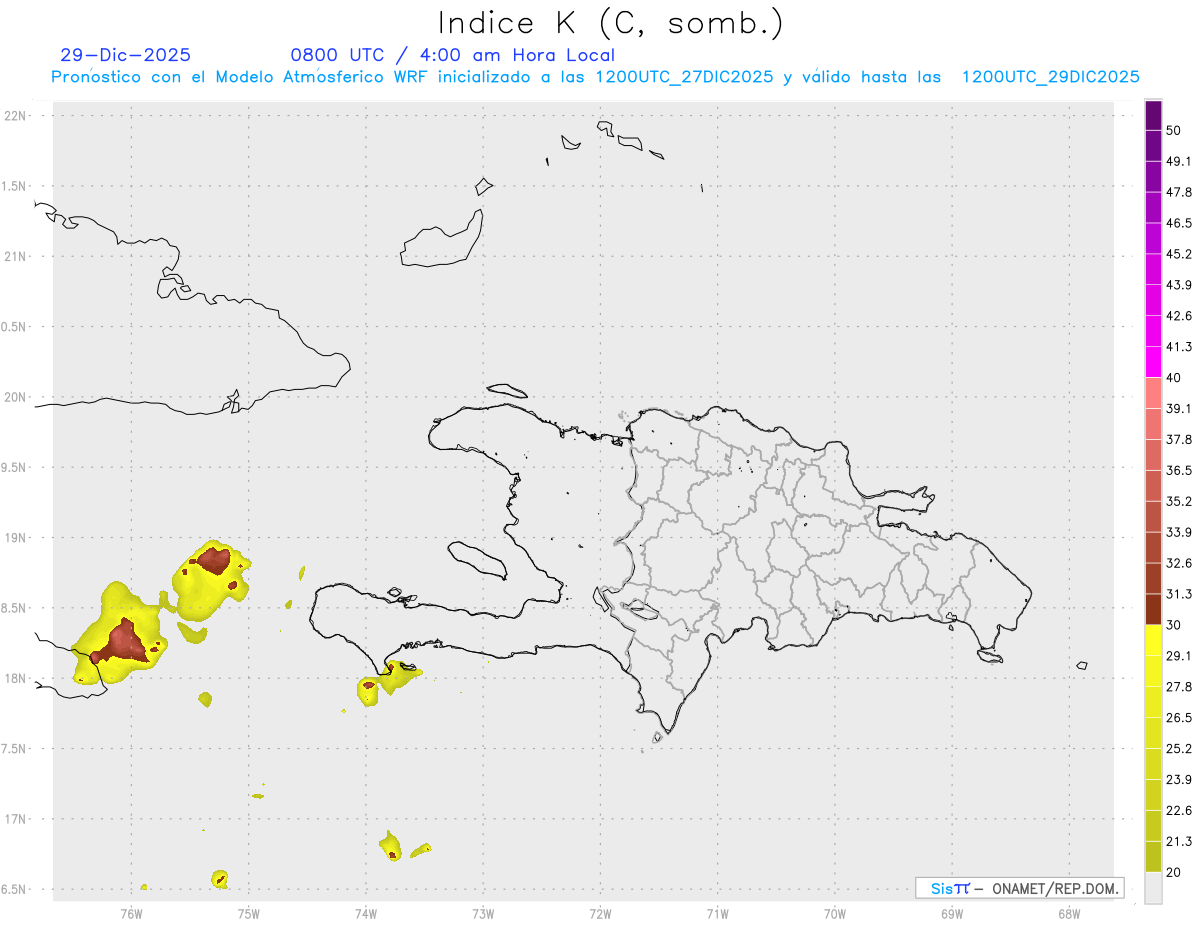Click the '18N' latitude label

(x=17, y=679)
